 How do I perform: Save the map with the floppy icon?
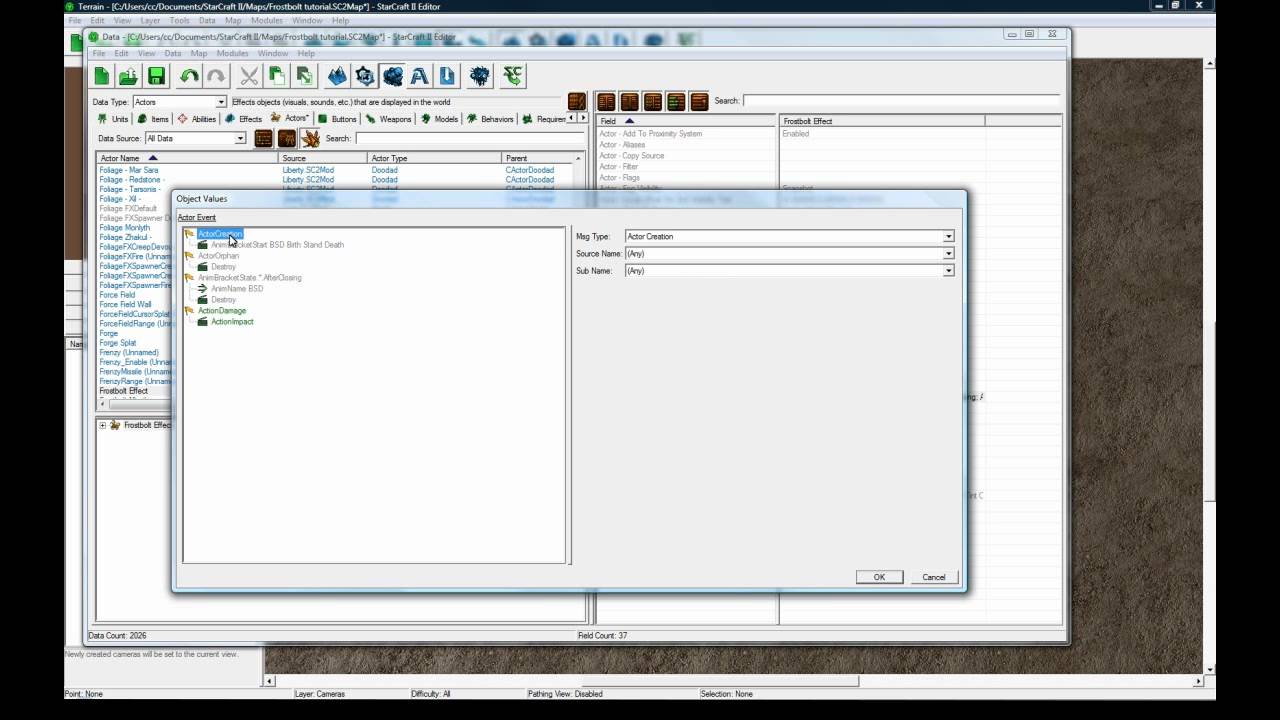coord(156,76)
